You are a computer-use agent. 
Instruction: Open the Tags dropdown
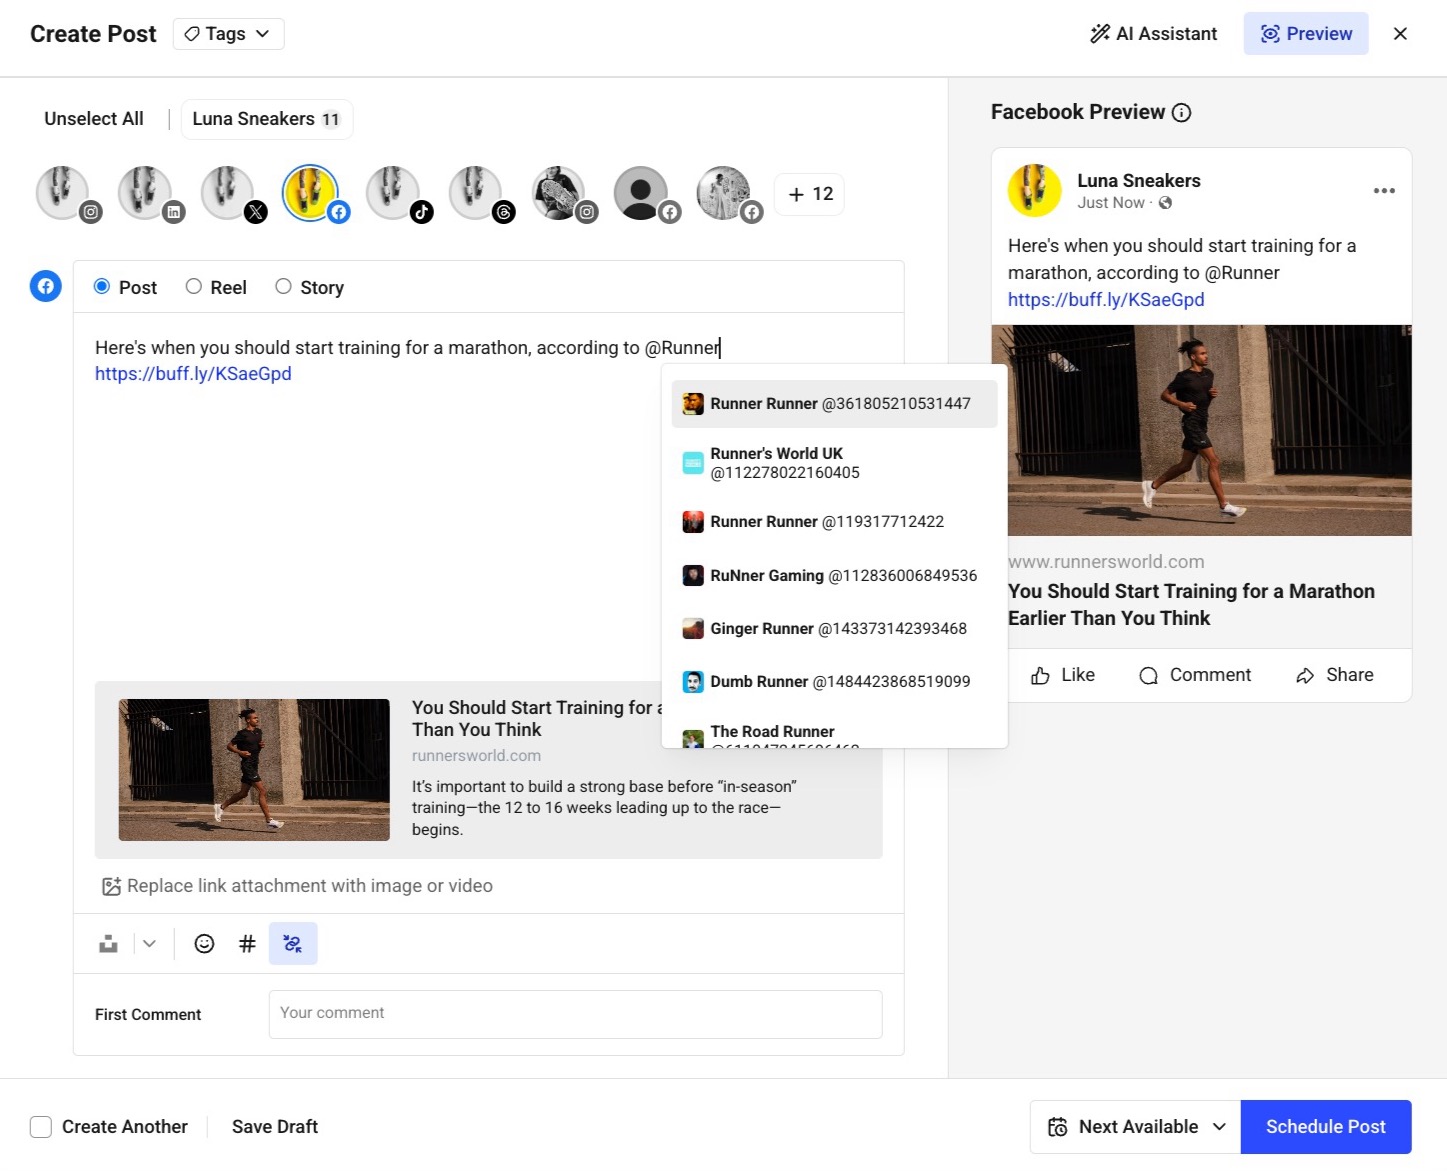pyautogui.click(x=228, y=34)
